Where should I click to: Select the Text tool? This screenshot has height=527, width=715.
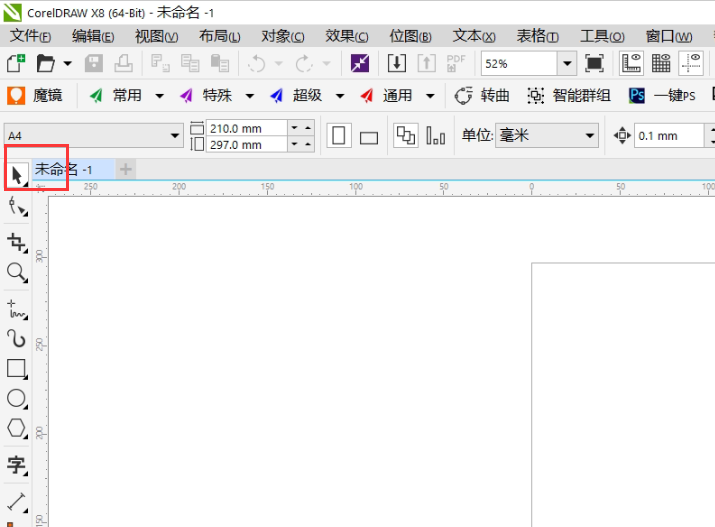(17, 465)
